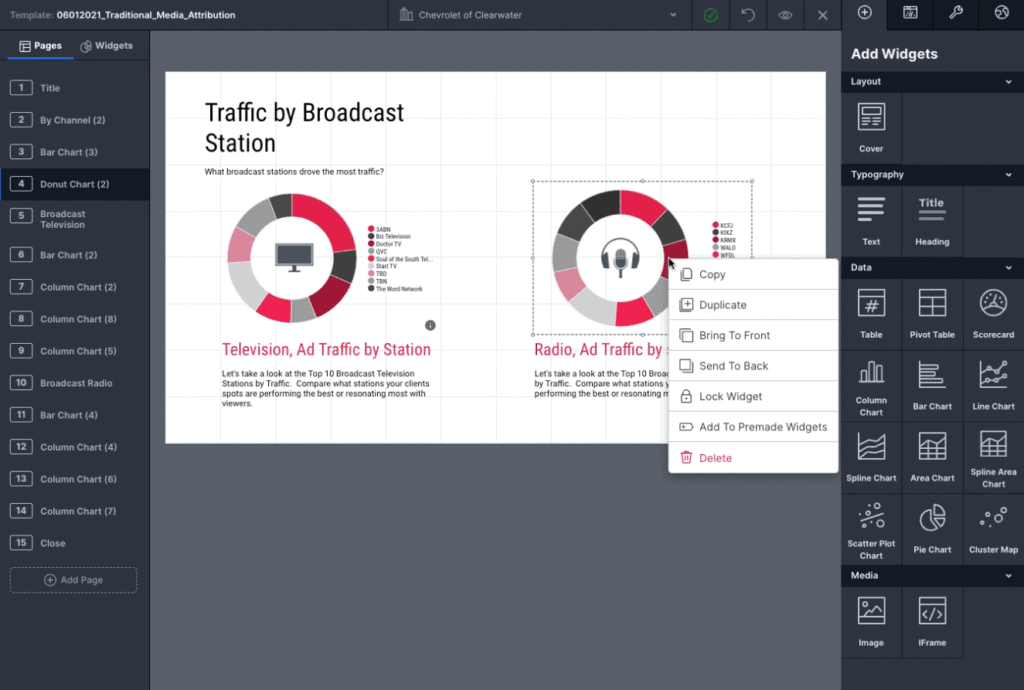The width and height of the screenshot is (1024, 690).
Task: Collapse the Media section
Action: pyautogui.click(x=1008, y=576)
